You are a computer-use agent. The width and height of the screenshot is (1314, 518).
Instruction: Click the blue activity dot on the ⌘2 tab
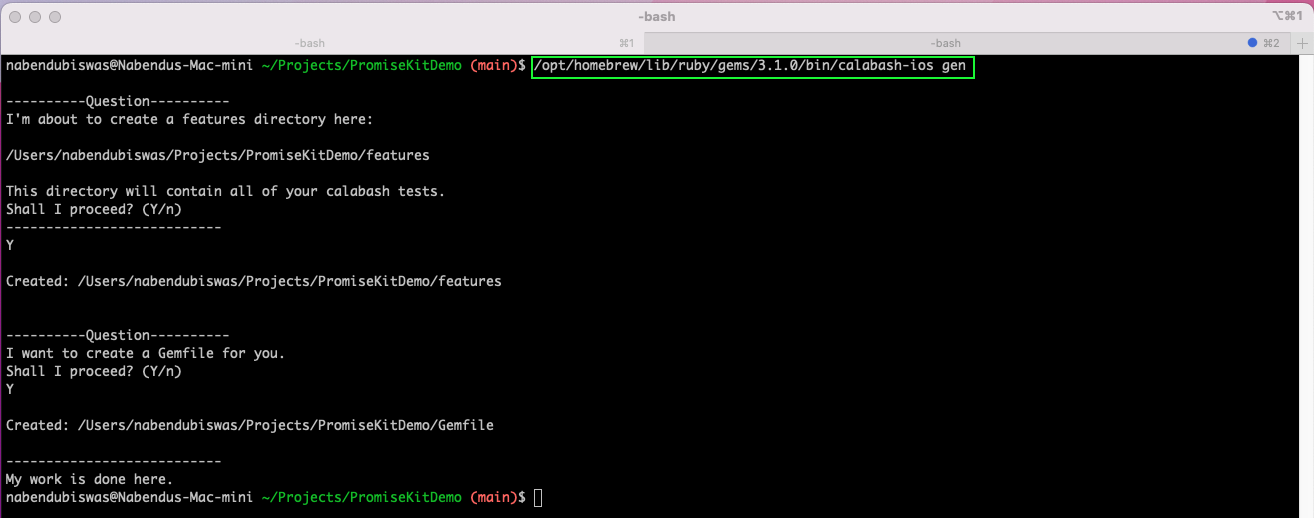click(1253, 43)
